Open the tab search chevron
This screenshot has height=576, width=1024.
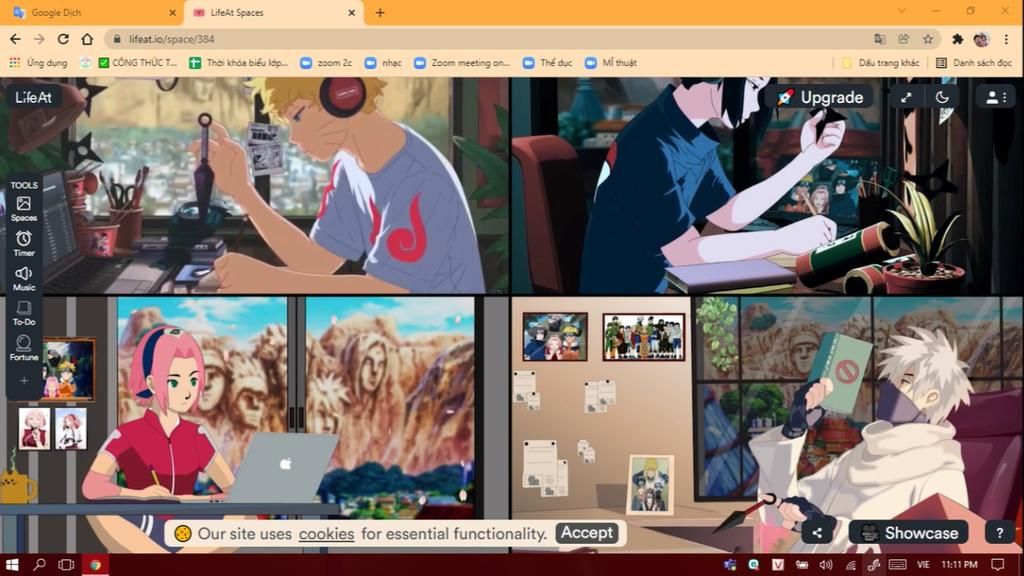[x=902, y=11]
